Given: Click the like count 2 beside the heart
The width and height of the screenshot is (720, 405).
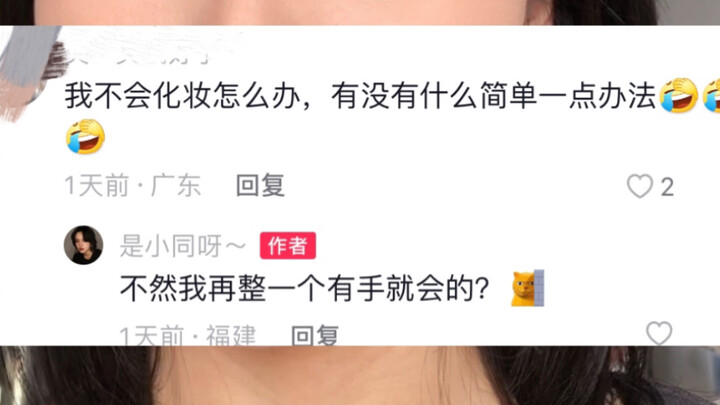Looking at the screenshot, I should (x=667, y=187).
